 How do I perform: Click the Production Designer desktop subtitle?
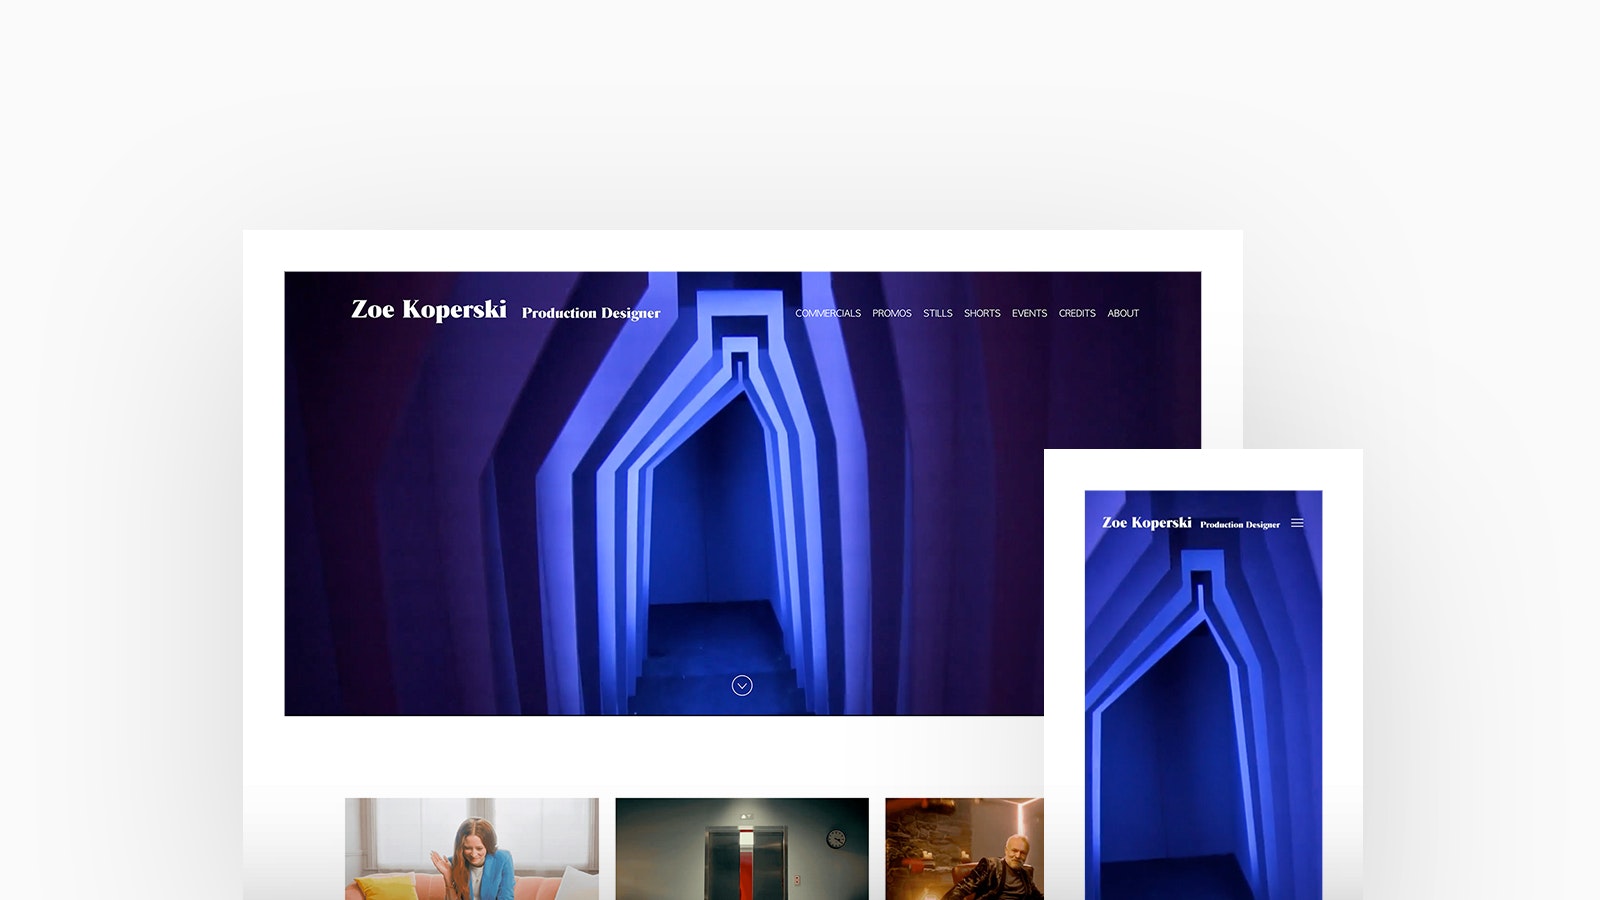tap(591, 313)
